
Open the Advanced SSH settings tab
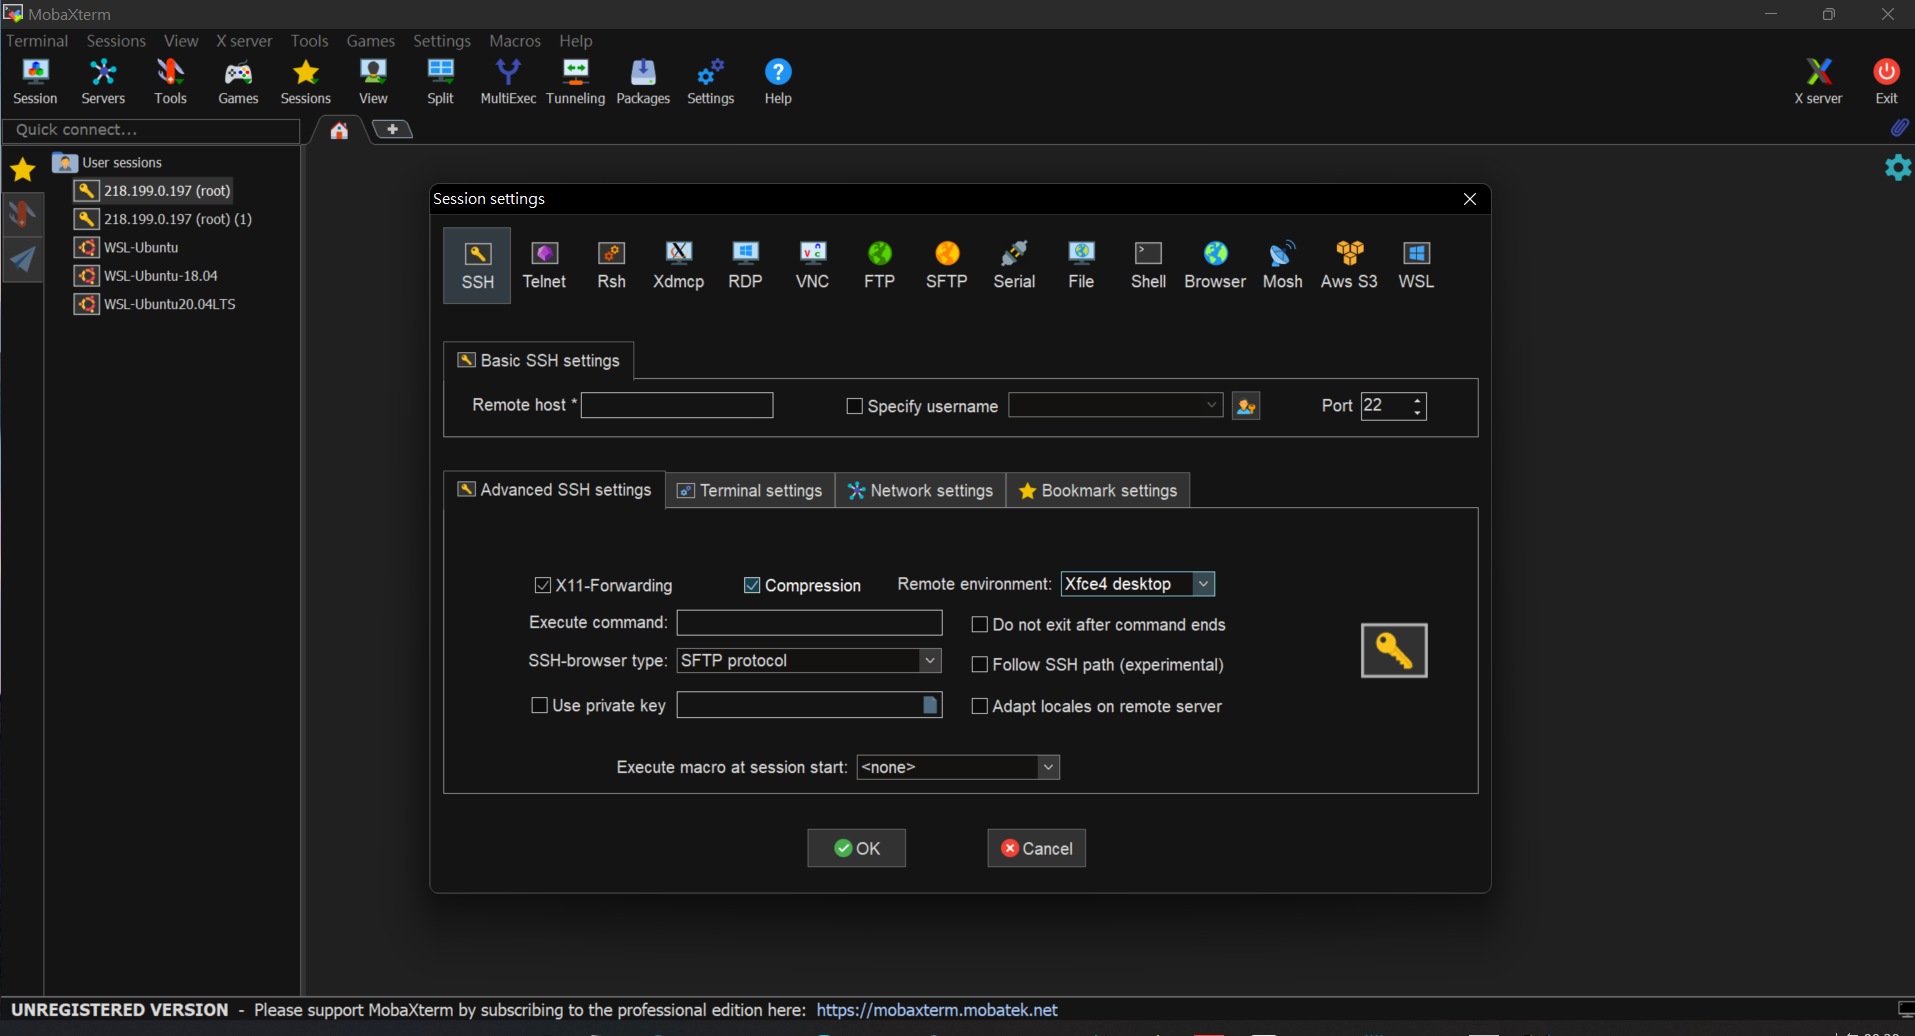554,489
